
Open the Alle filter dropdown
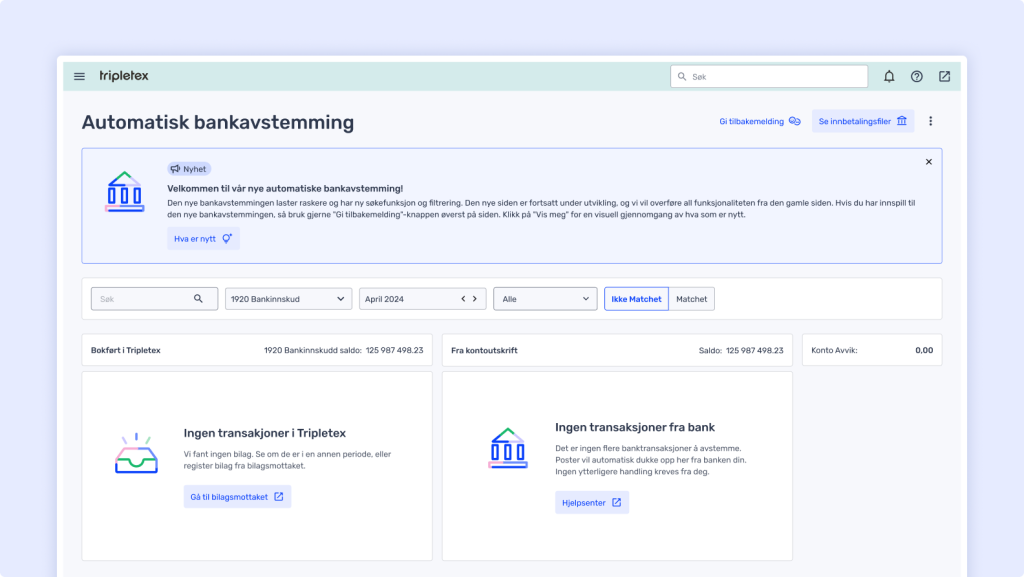tap(545, 299)
